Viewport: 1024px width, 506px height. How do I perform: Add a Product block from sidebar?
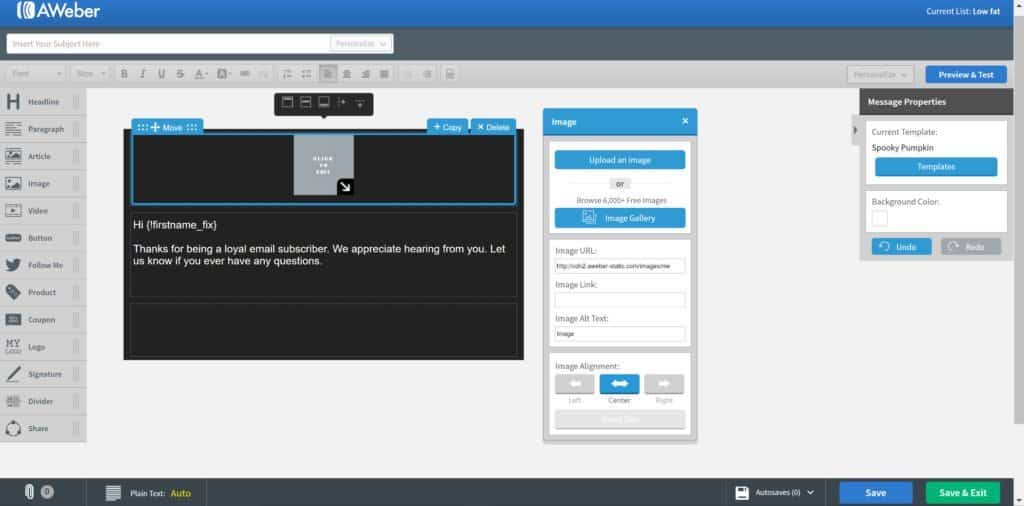tap(43, 293)
